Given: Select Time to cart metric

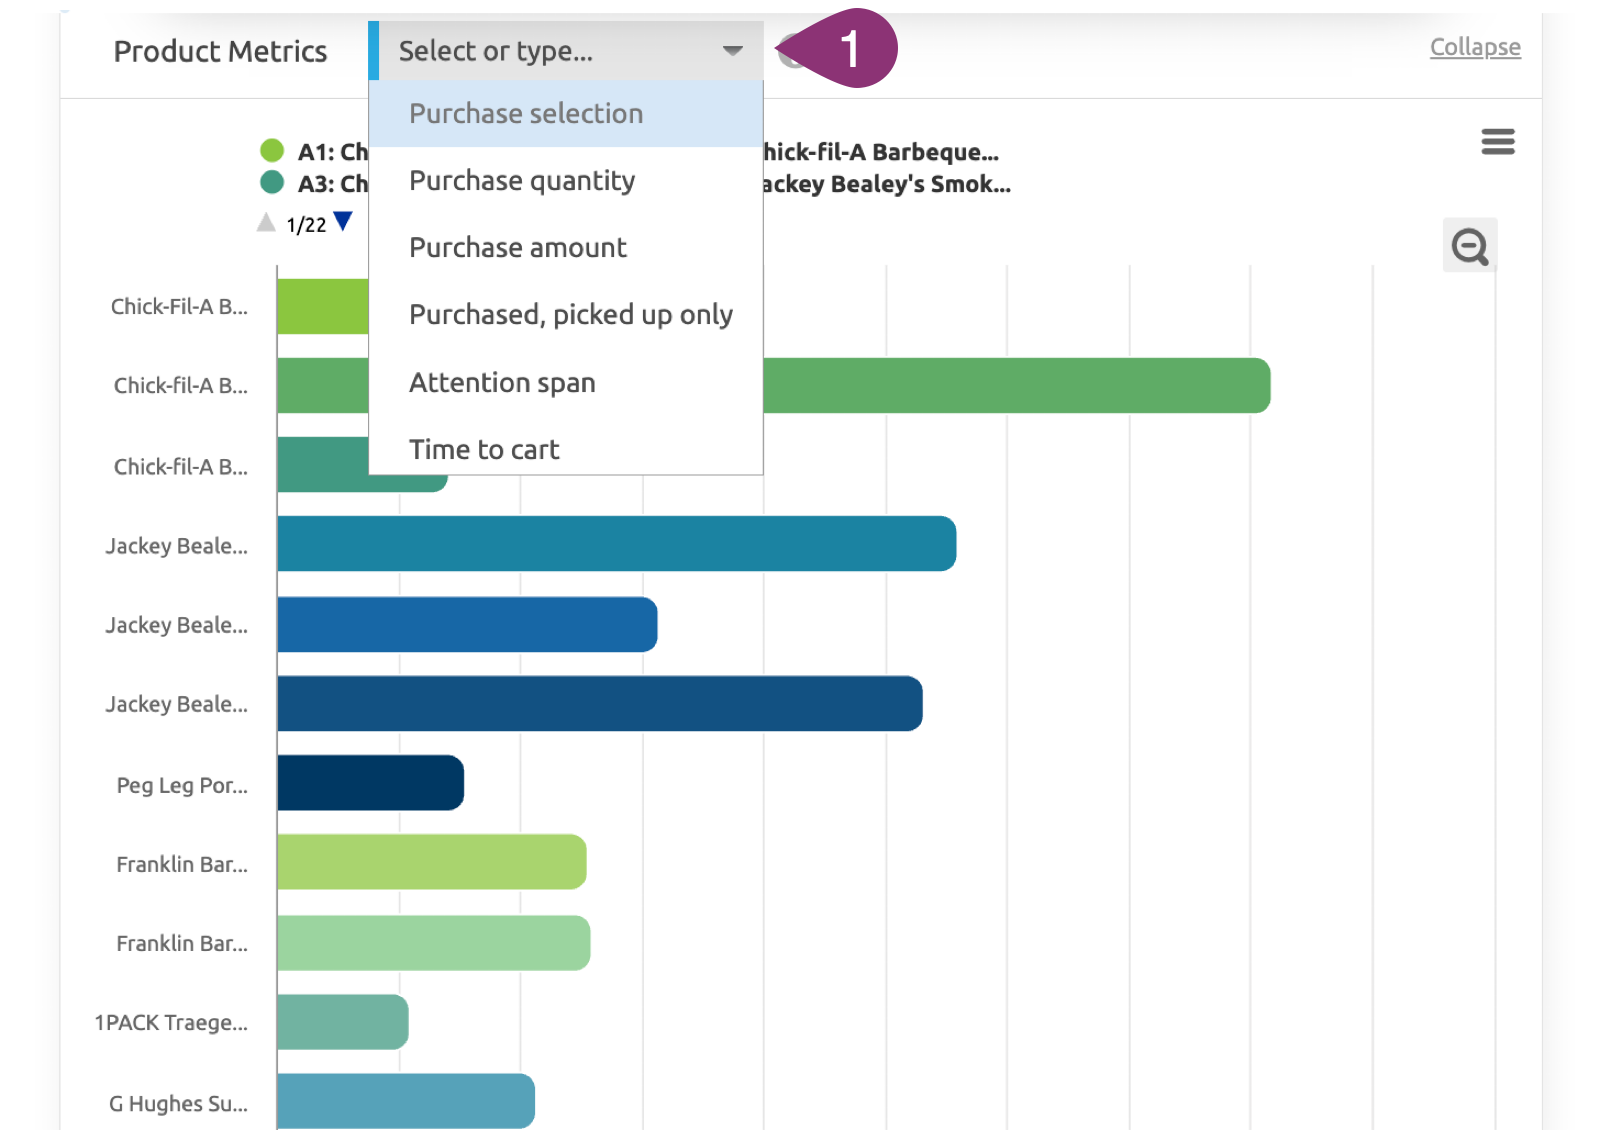Looking at the screenshot, I should 484,450.
